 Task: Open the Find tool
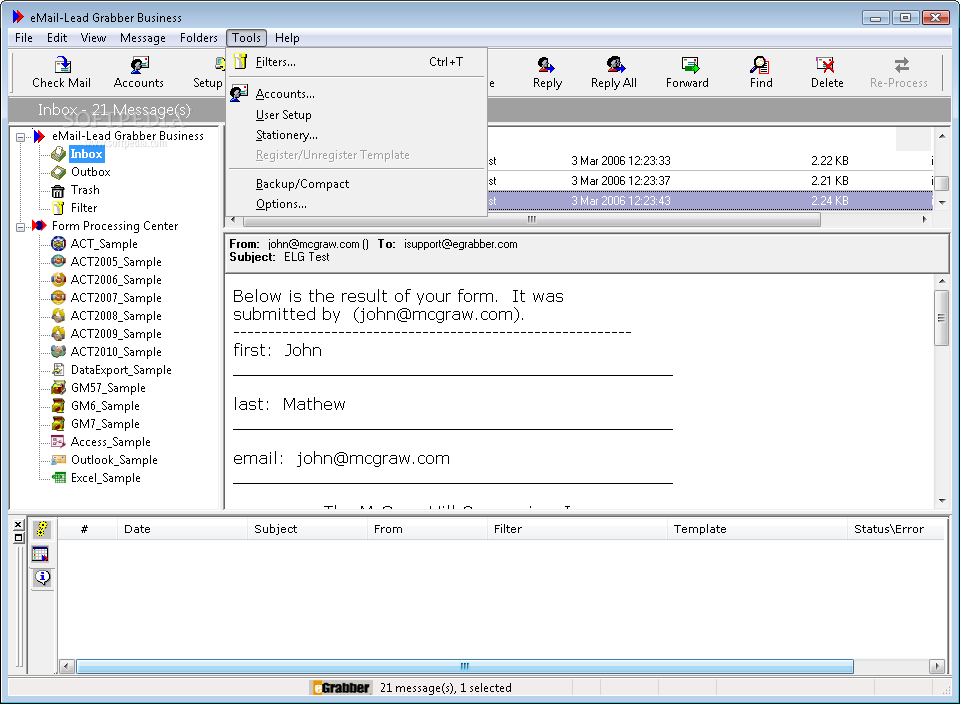[x=760, y=72]
